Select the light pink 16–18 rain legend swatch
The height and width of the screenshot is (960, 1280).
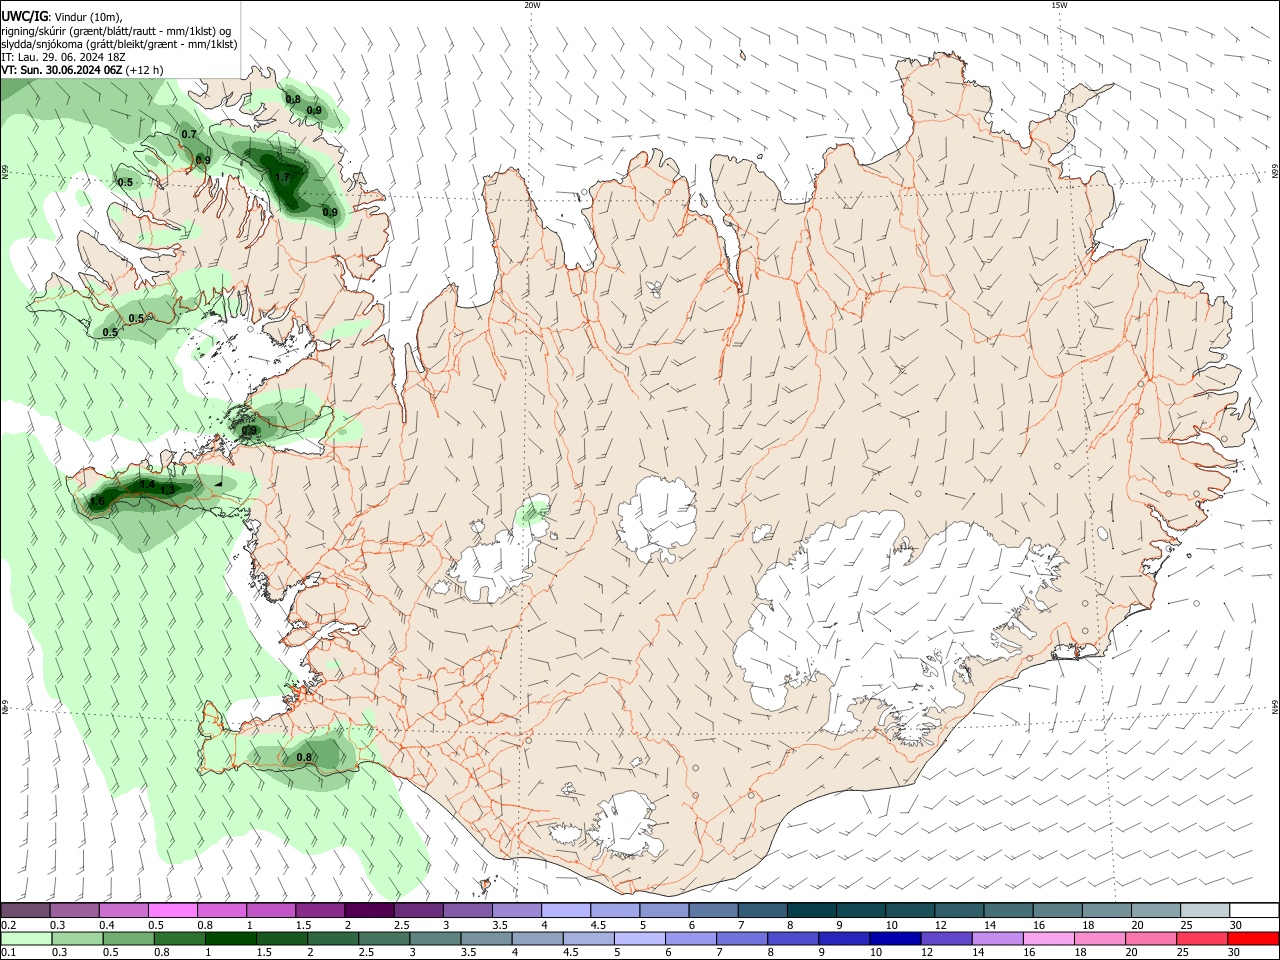(x=1048, y=938)
